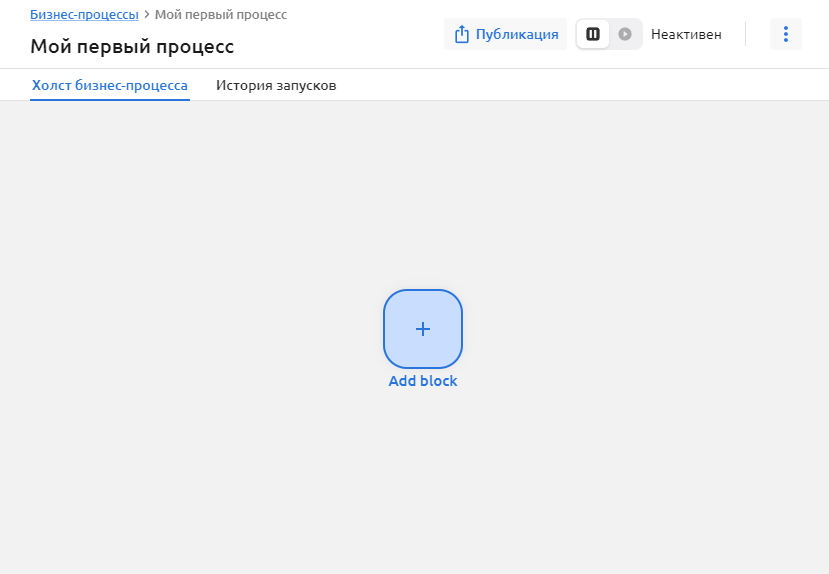Screen dimensions: 829x574
Task: Activate the process with the play switch
Action: [625, 34]
